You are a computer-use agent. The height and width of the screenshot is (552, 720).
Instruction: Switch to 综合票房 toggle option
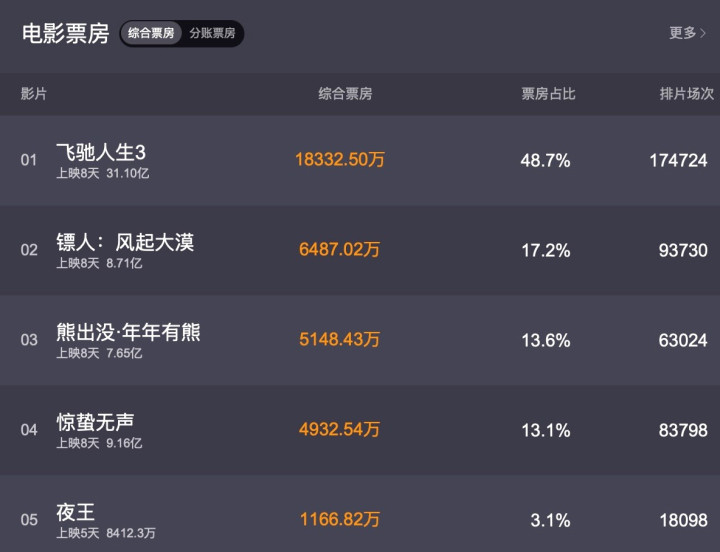pyautogui.click(x=151, y=34)
